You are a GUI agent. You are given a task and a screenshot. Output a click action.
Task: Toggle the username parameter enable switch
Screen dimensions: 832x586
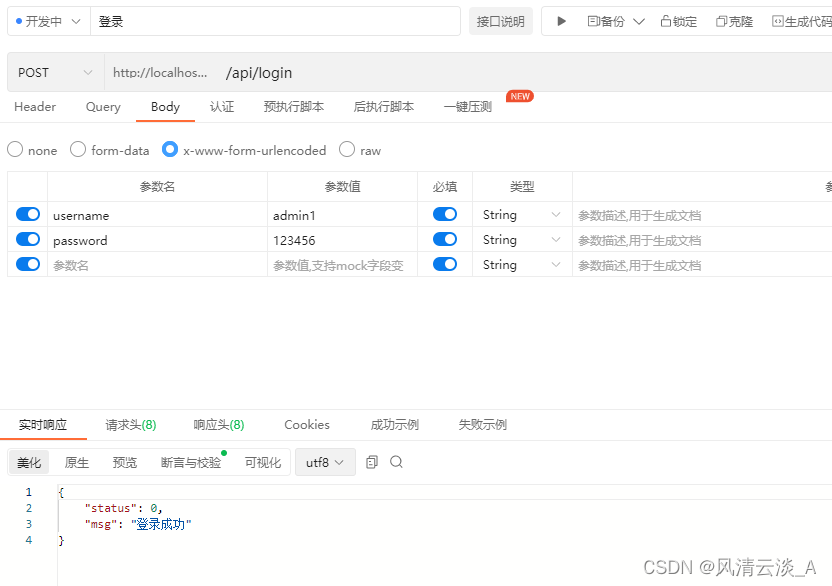click(28, 214)
